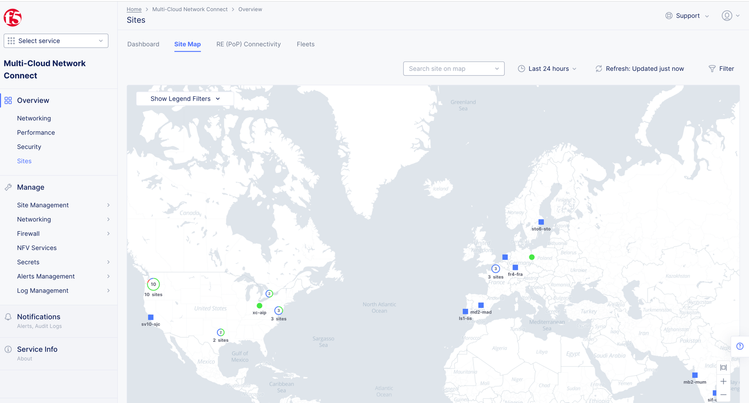
Task: Click the F5 logo icon
Action: 13,15
